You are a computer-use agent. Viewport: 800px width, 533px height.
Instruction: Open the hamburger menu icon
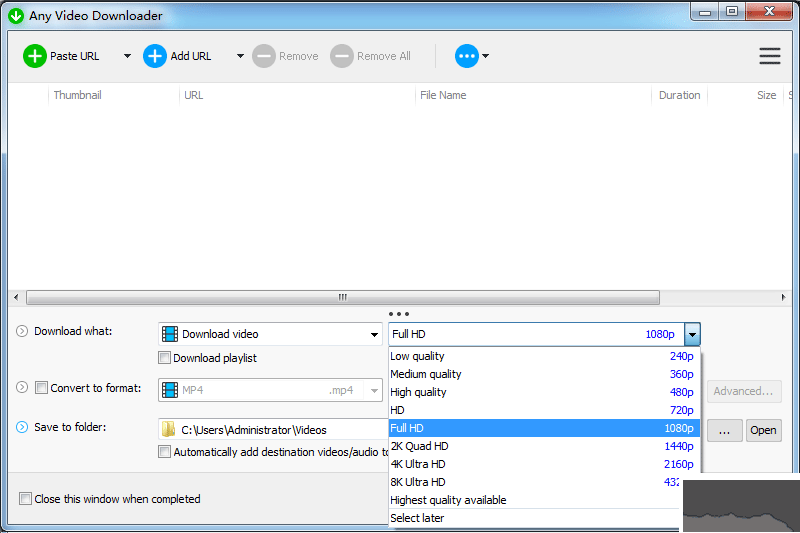tap(769, 56)
